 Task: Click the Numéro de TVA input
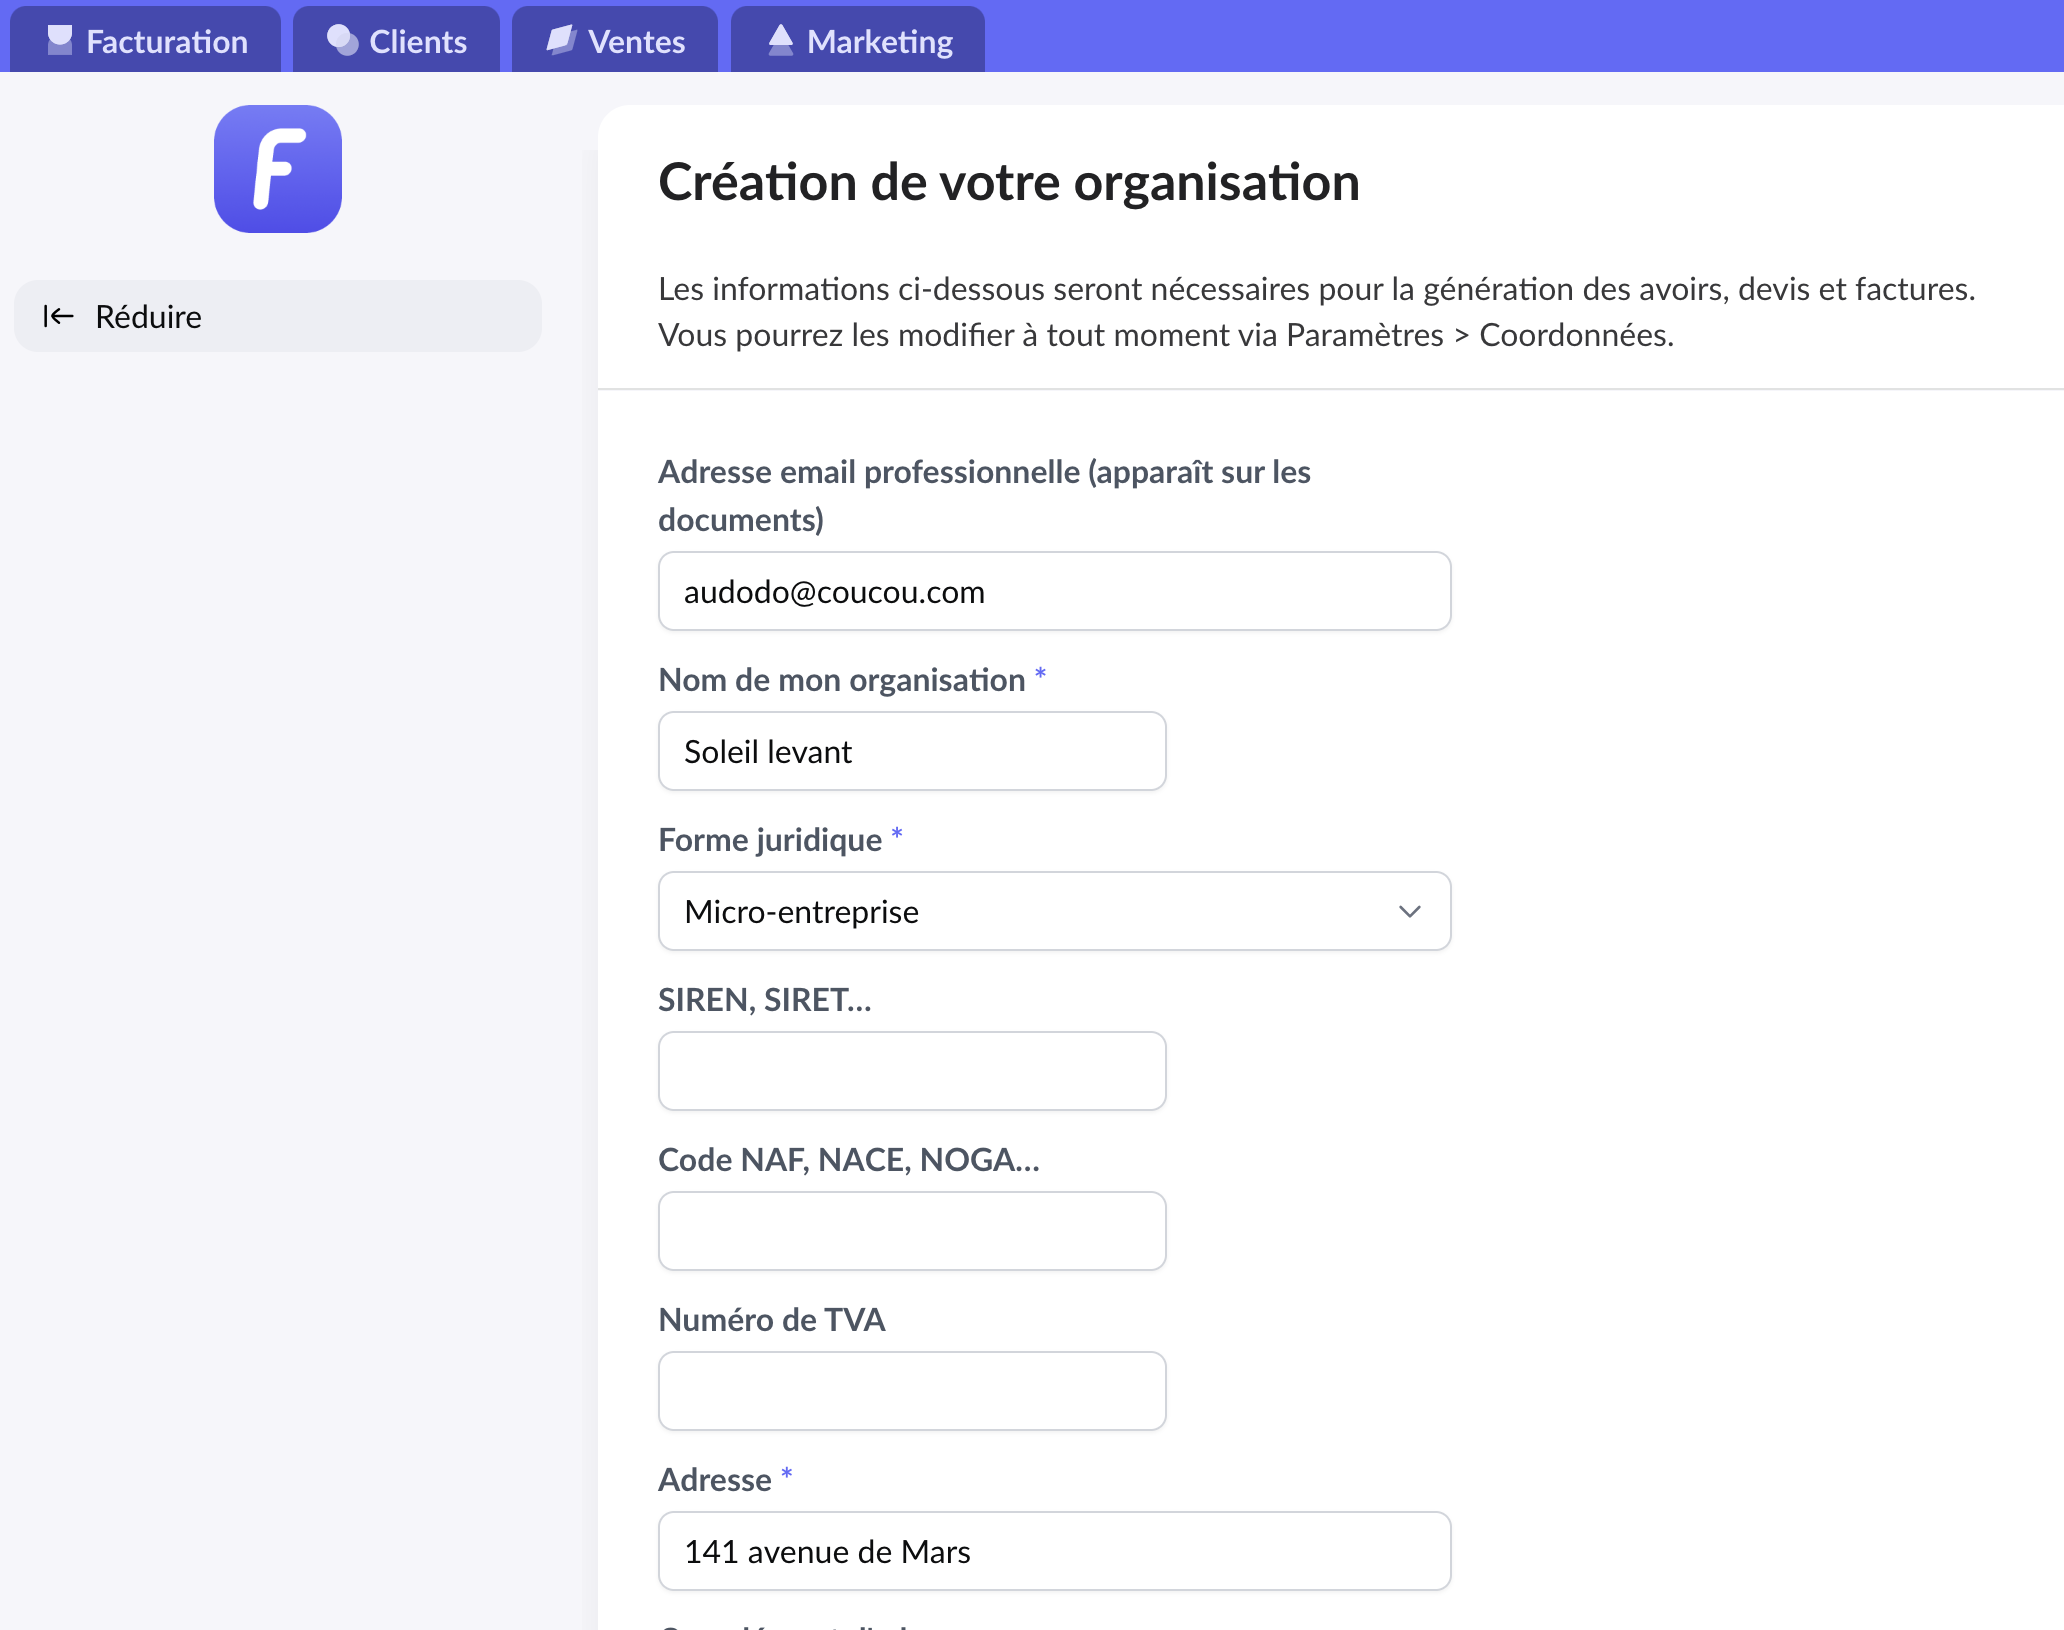pos(912,1391)
